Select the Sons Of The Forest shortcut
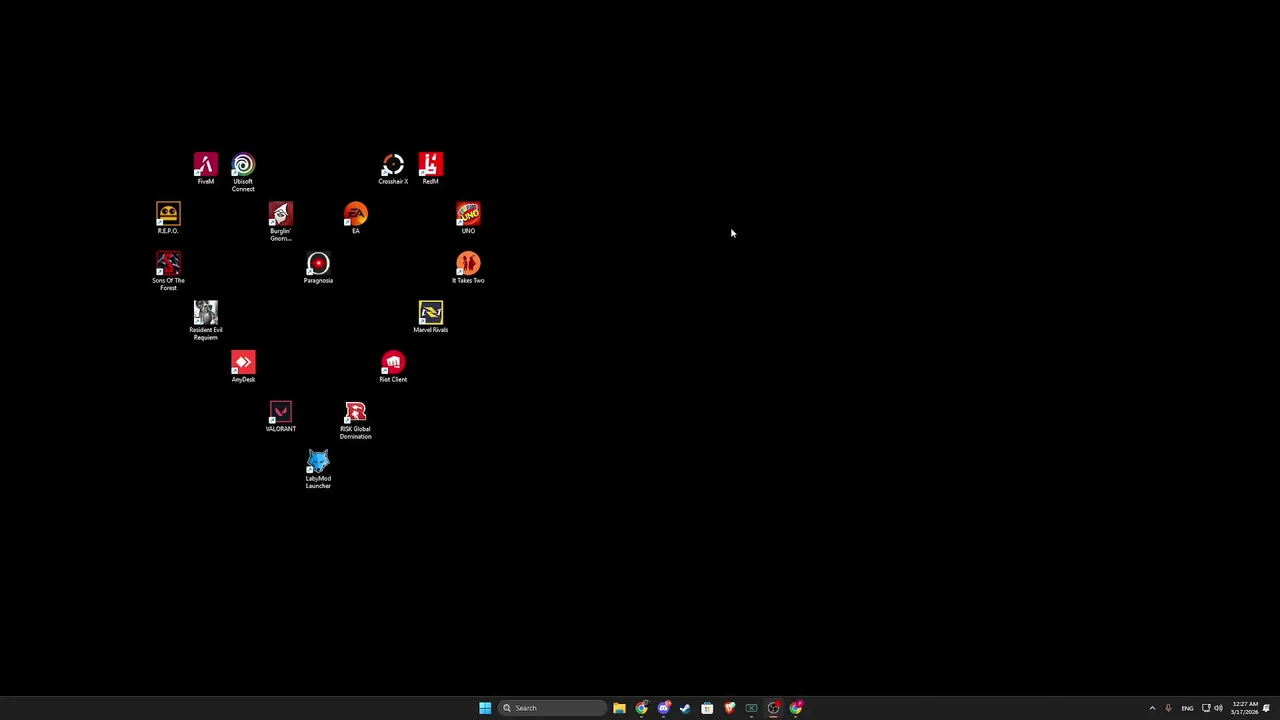This screenshot has width=1280, height=720. tap(168, 271)
